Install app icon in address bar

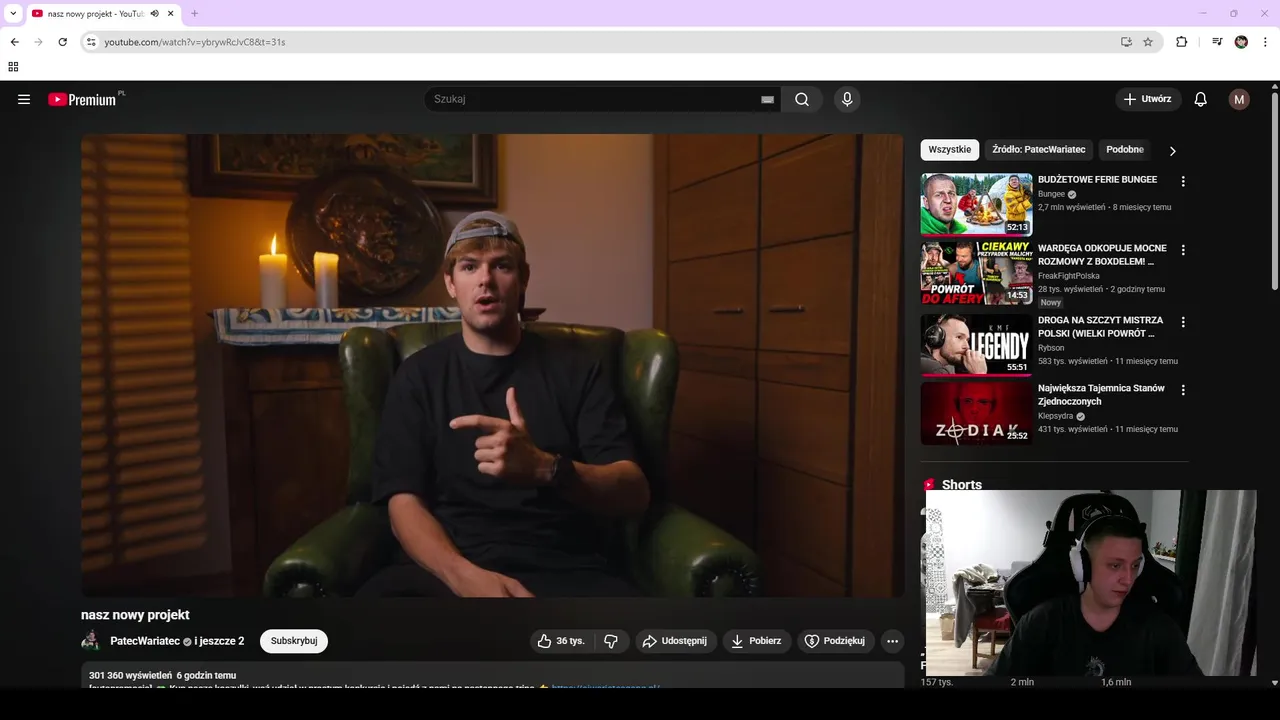click(1126, 42)
